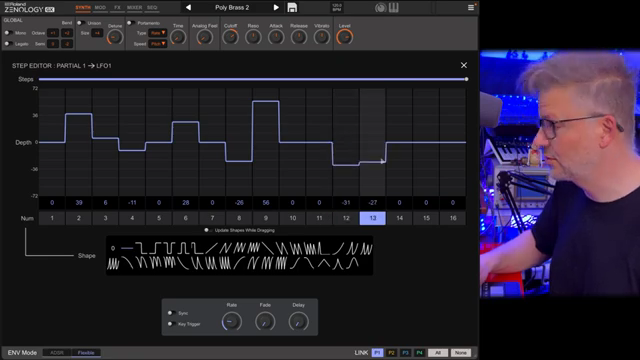
Task: Click the step 2 depth value 39
Action: [x=79, y=203]
